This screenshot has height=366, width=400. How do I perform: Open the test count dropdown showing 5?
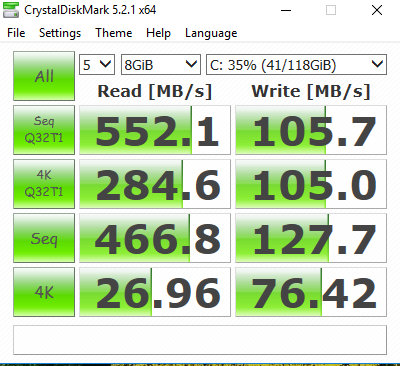tap(97, 64)
